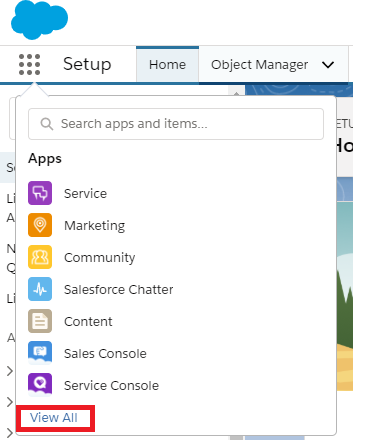The height and width of the screenshot is (440, 376).
Task: Click the View All link
Action: coord(54,417)
